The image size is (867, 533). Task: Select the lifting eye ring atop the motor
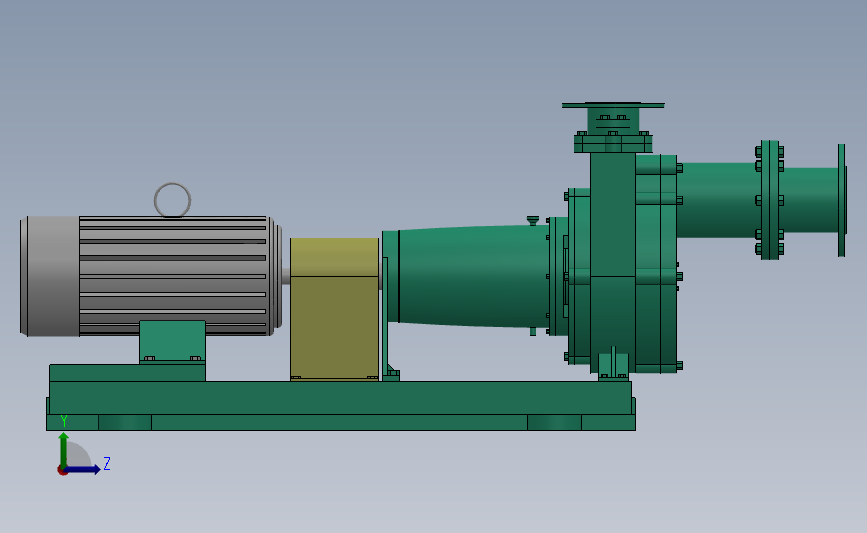tap(173, 200)
